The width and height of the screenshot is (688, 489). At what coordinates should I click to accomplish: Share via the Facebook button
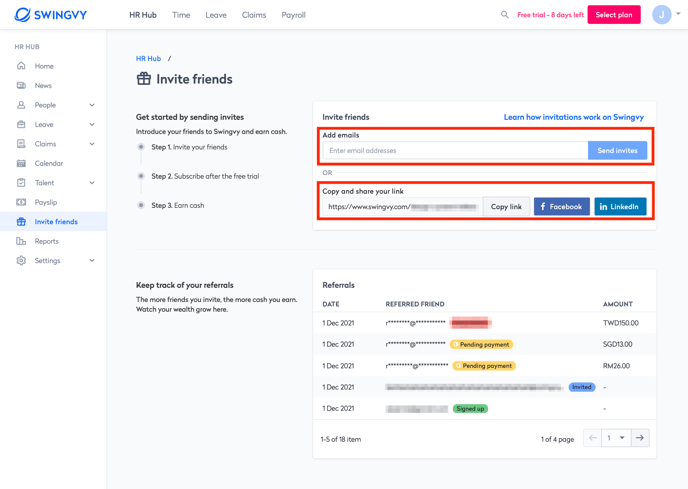tap(561, 207)
